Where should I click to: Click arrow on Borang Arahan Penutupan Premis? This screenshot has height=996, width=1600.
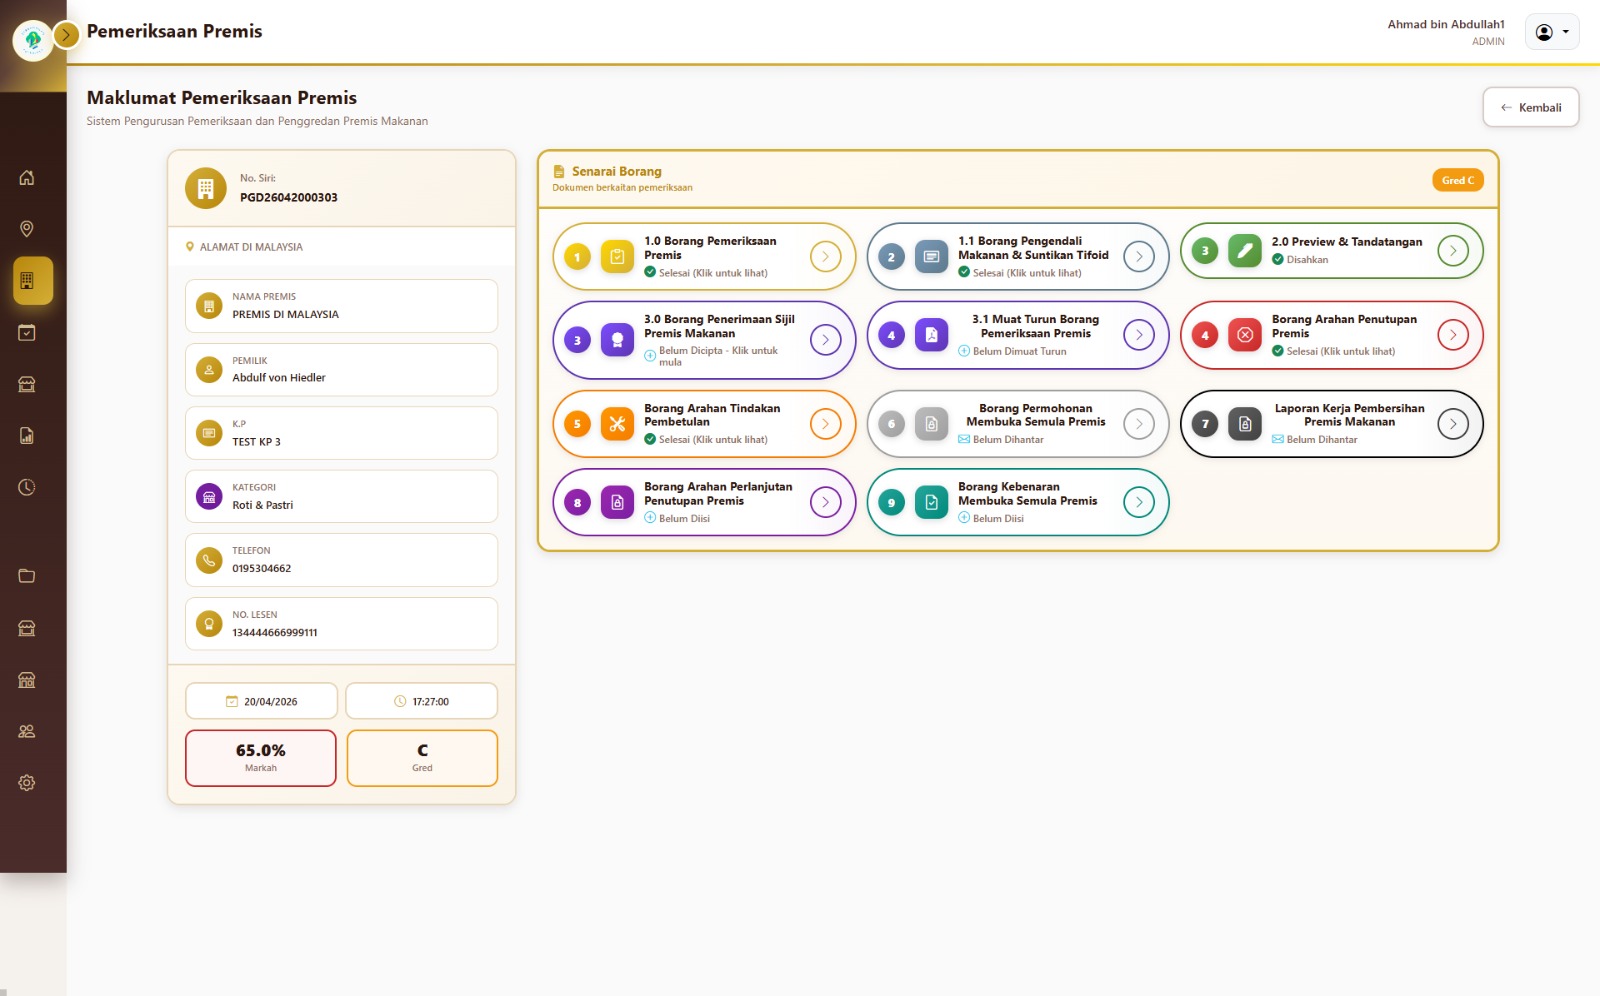click(x=1453, y=335)
